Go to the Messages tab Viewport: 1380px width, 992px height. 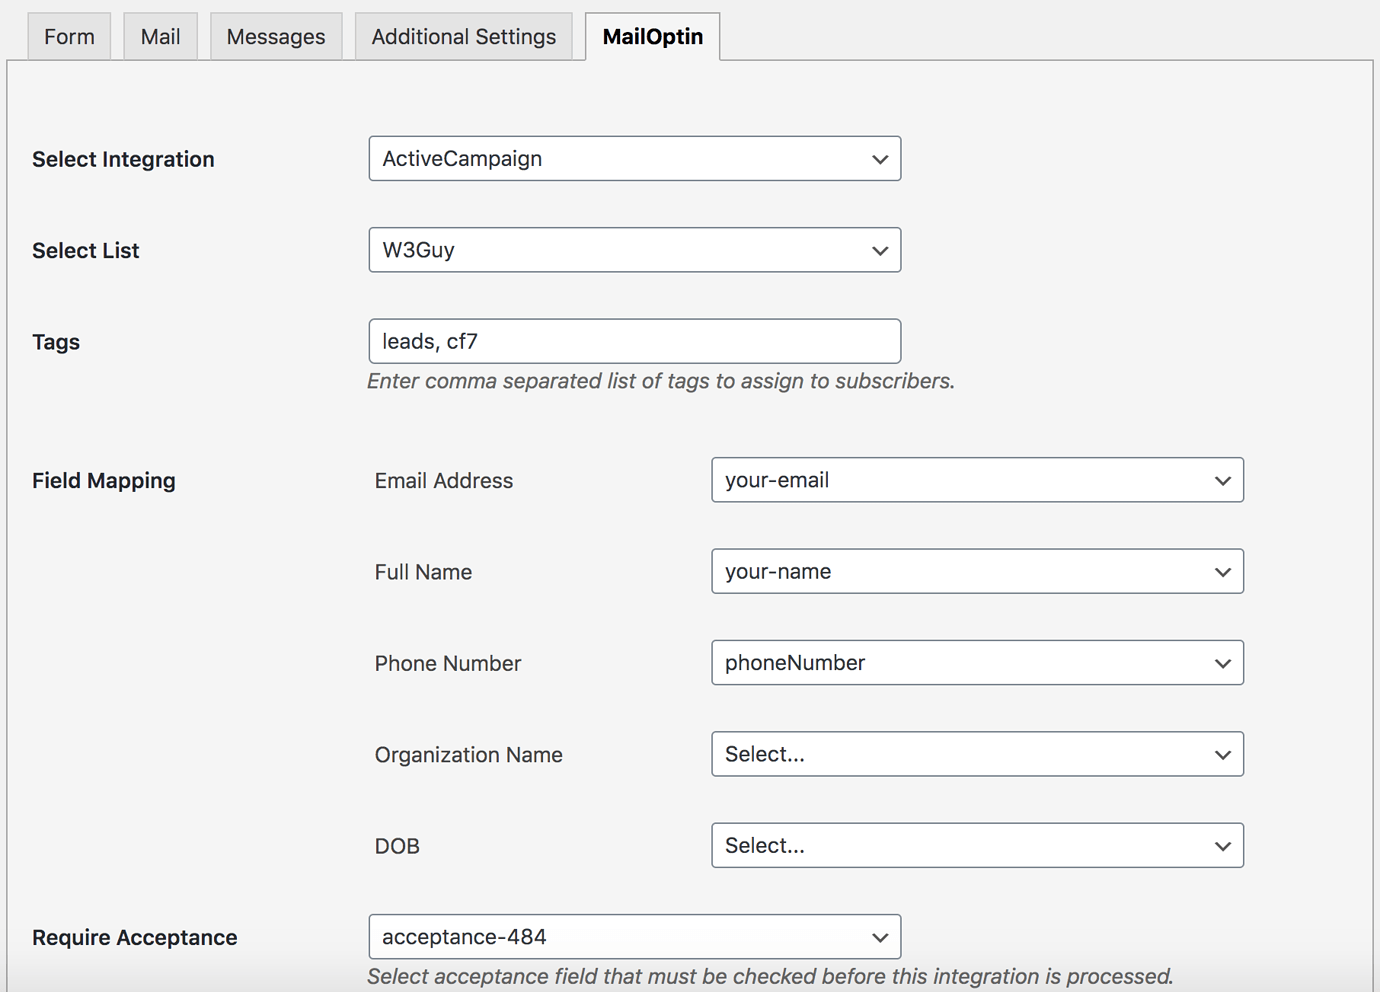(x=276, y=37)
